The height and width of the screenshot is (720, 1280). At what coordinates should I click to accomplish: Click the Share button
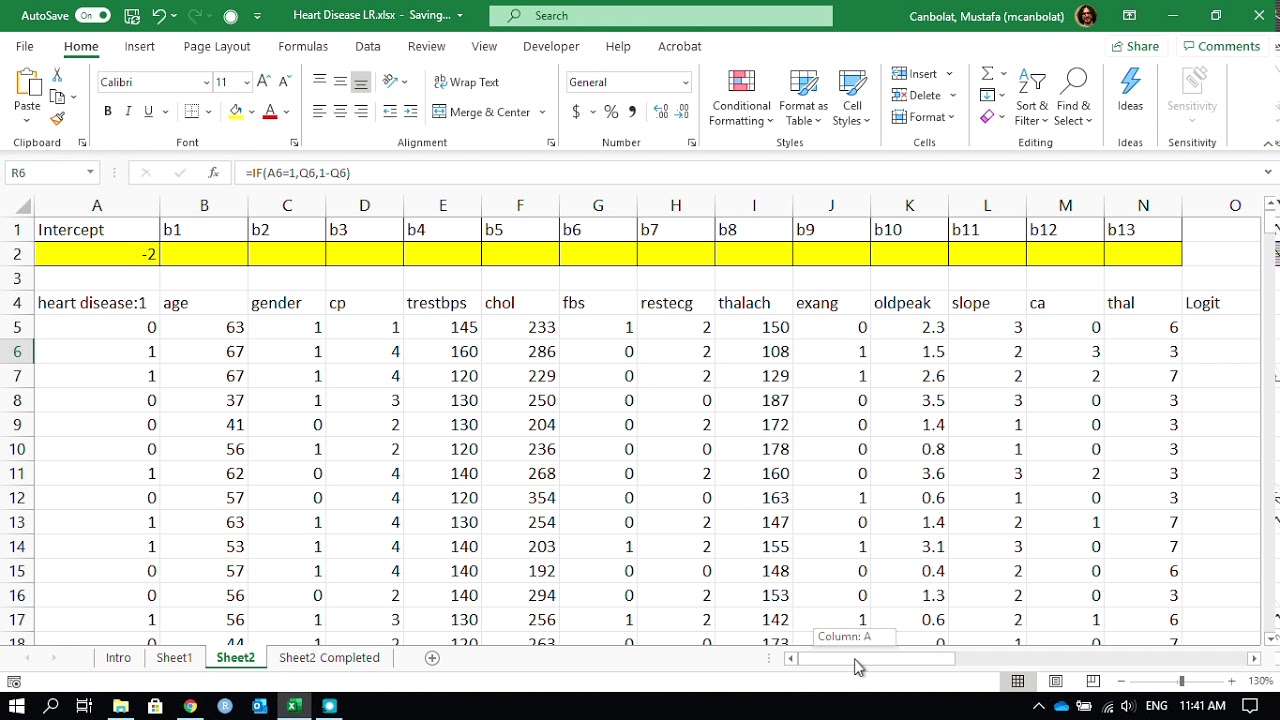tap(1135, 46)
